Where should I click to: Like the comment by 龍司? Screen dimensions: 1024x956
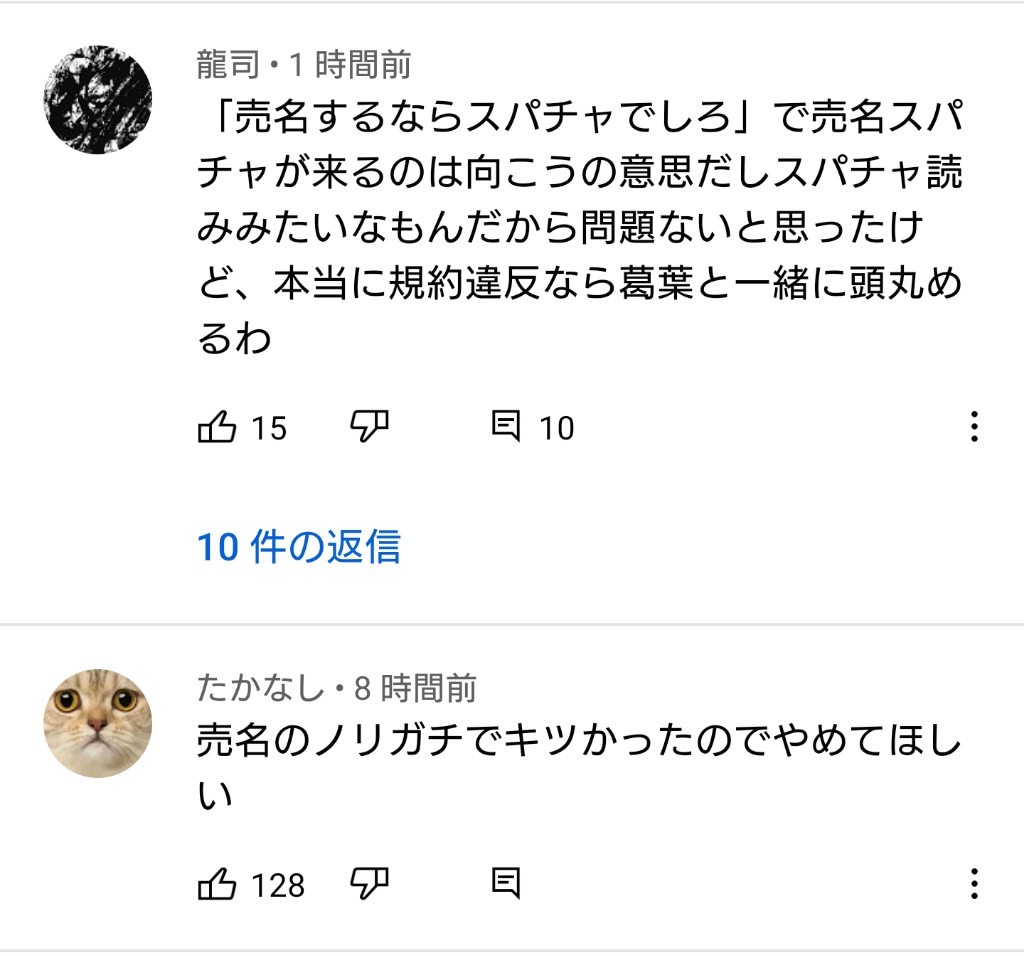(217, 428)
